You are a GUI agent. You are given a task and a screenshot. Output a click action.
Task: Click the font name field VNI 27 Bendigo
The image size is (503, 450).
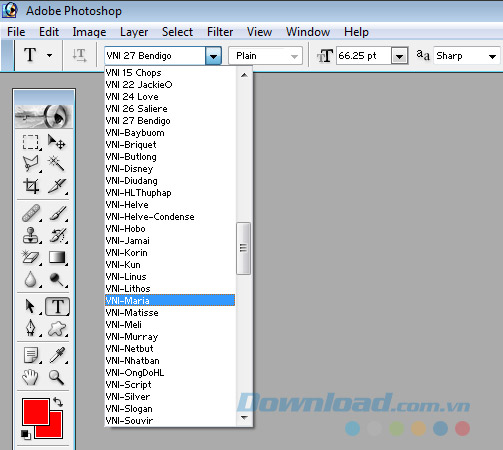click(x=155, y=56)
